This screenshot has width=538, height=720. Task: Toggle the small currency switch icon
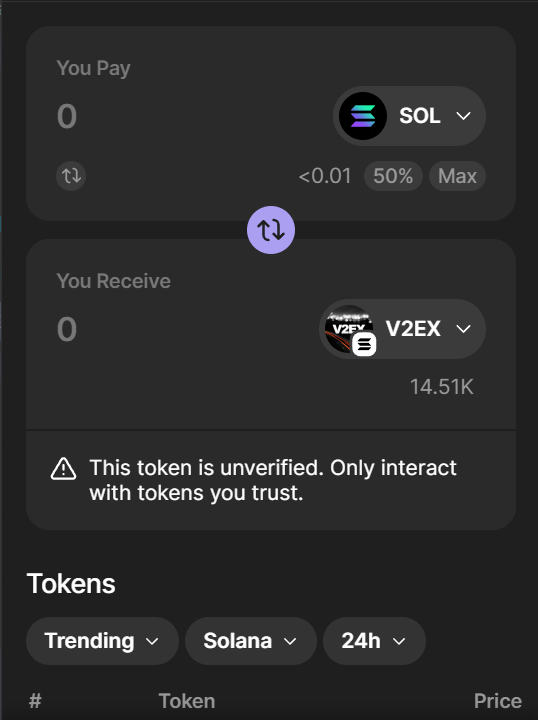(x=71, y=175)
